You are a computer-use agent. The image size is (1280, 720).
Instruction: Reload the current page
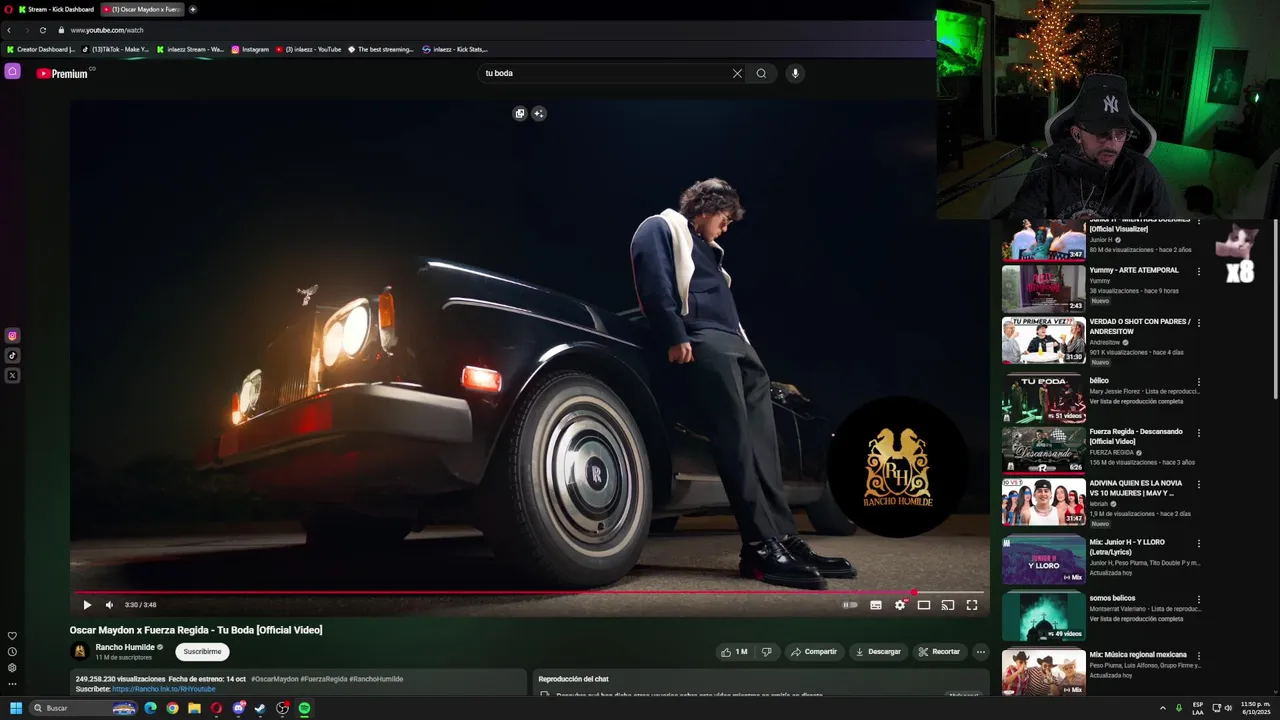pos(43,30)
